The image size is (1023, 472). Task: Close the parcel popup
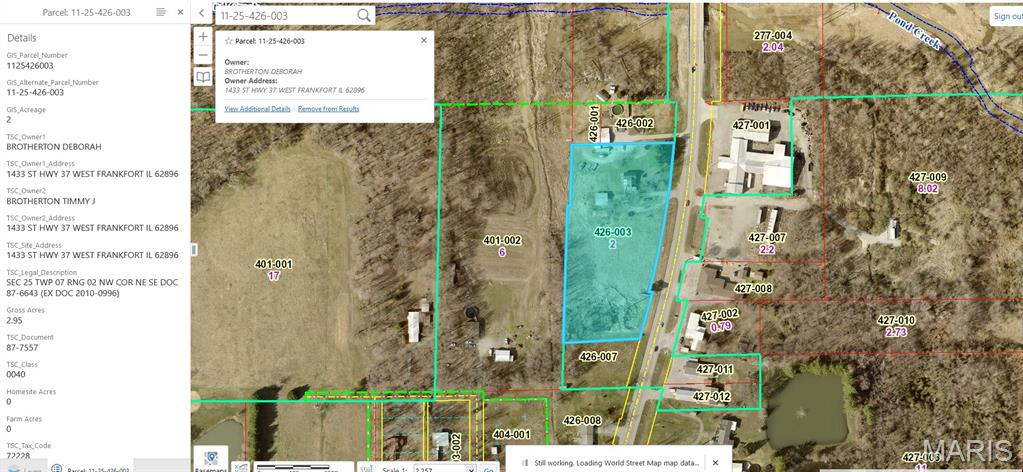[x=423, y=41]
